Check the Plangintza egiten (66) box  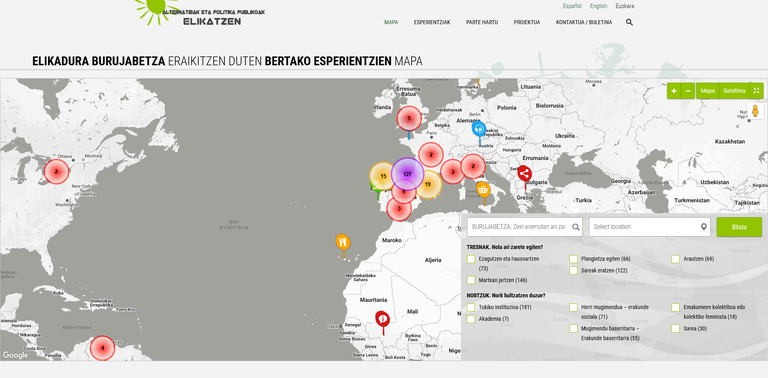(x=574, y=259)
